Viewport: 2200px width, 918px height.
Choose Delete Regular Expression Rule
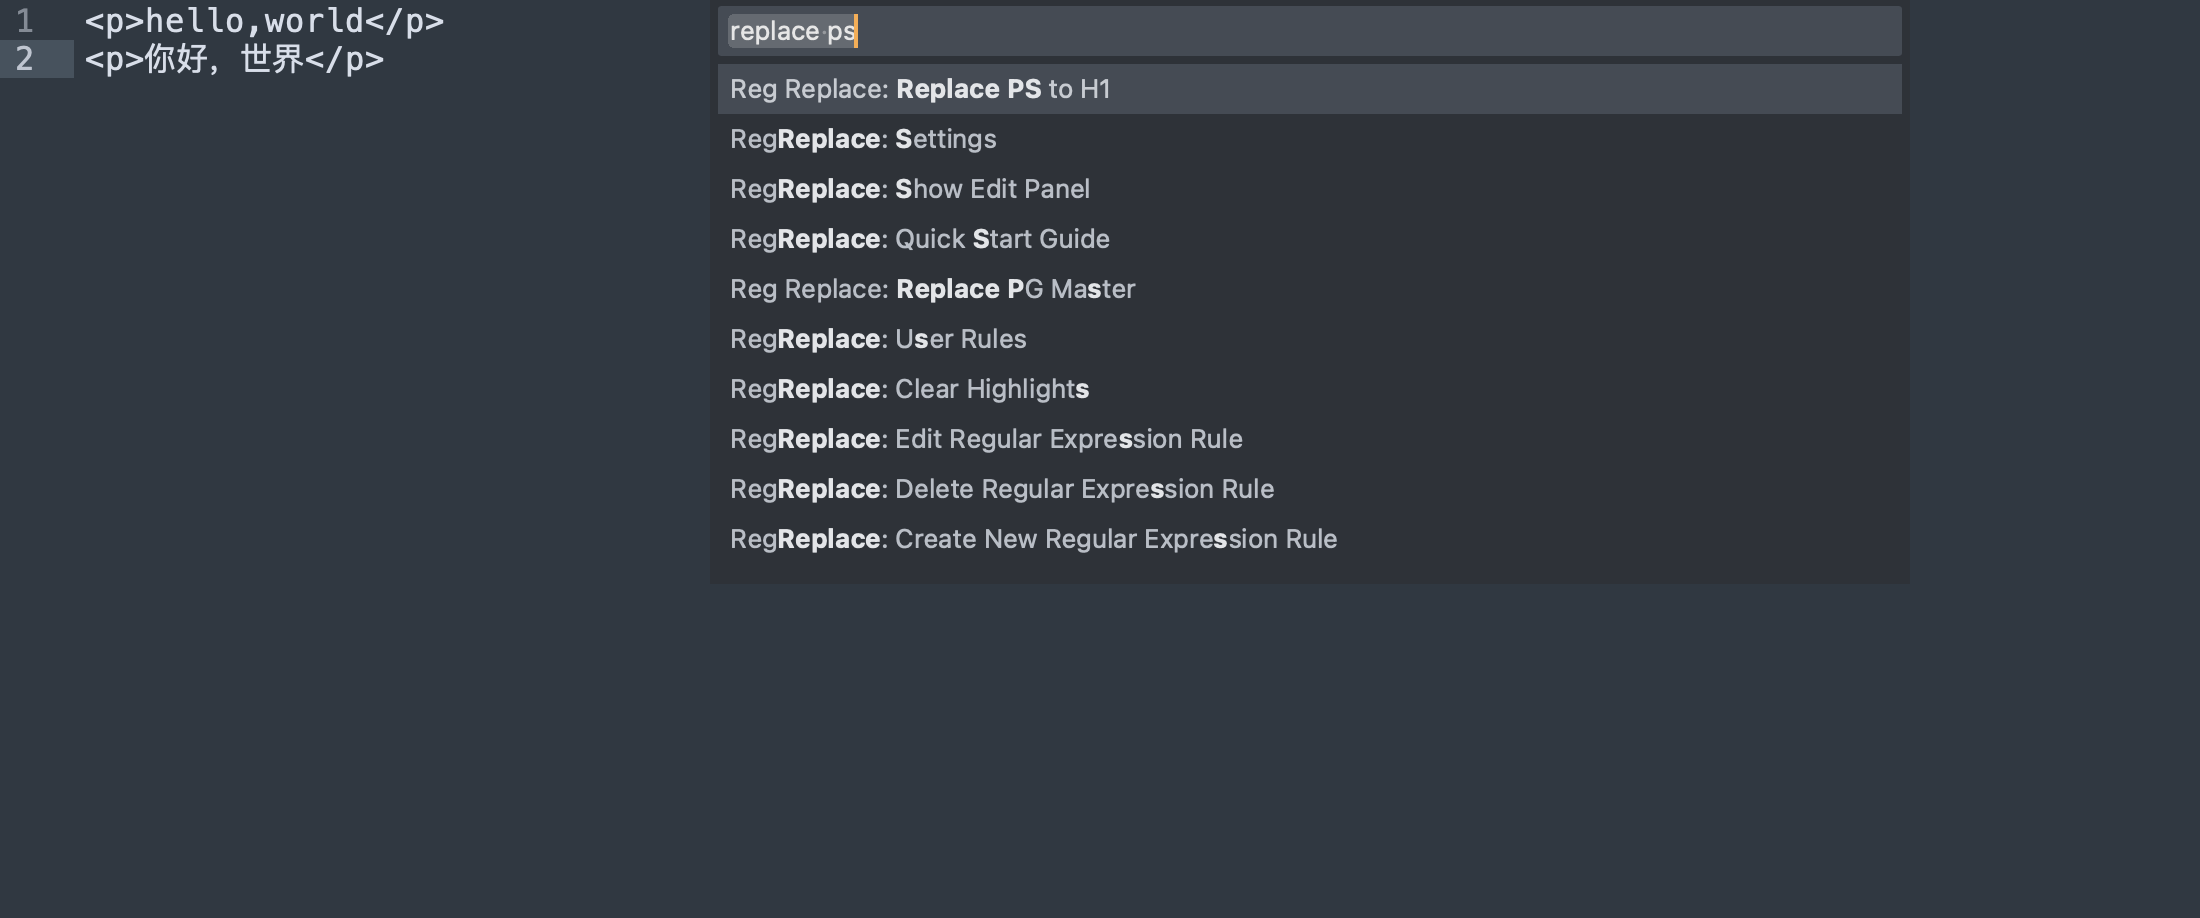pyautogui.click(x=1002, y=489)
